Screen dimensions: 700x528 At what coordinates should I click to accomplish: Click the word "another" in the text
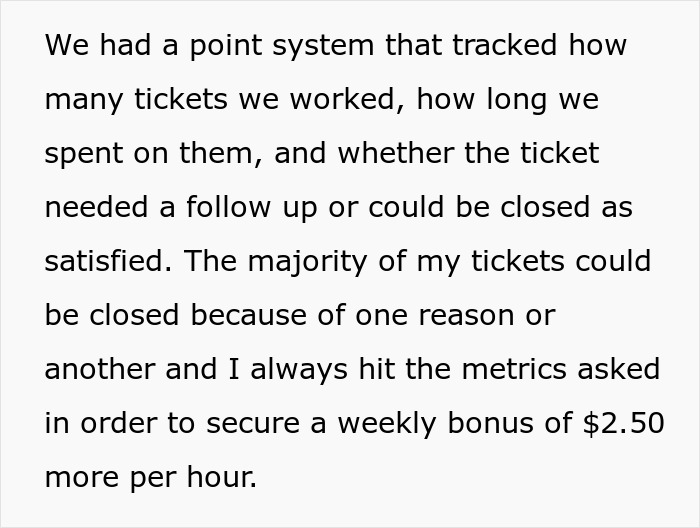tap(100, 369)
